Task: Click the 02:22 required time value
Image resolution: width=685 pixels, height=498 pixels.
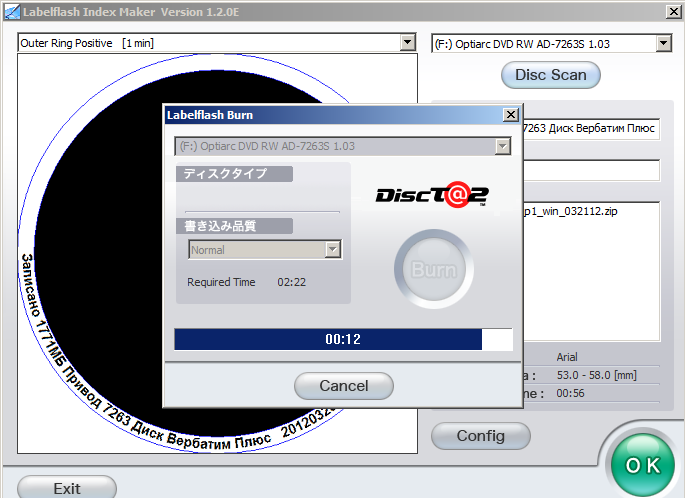Action: pyautogui.click(x=291, y=282)
